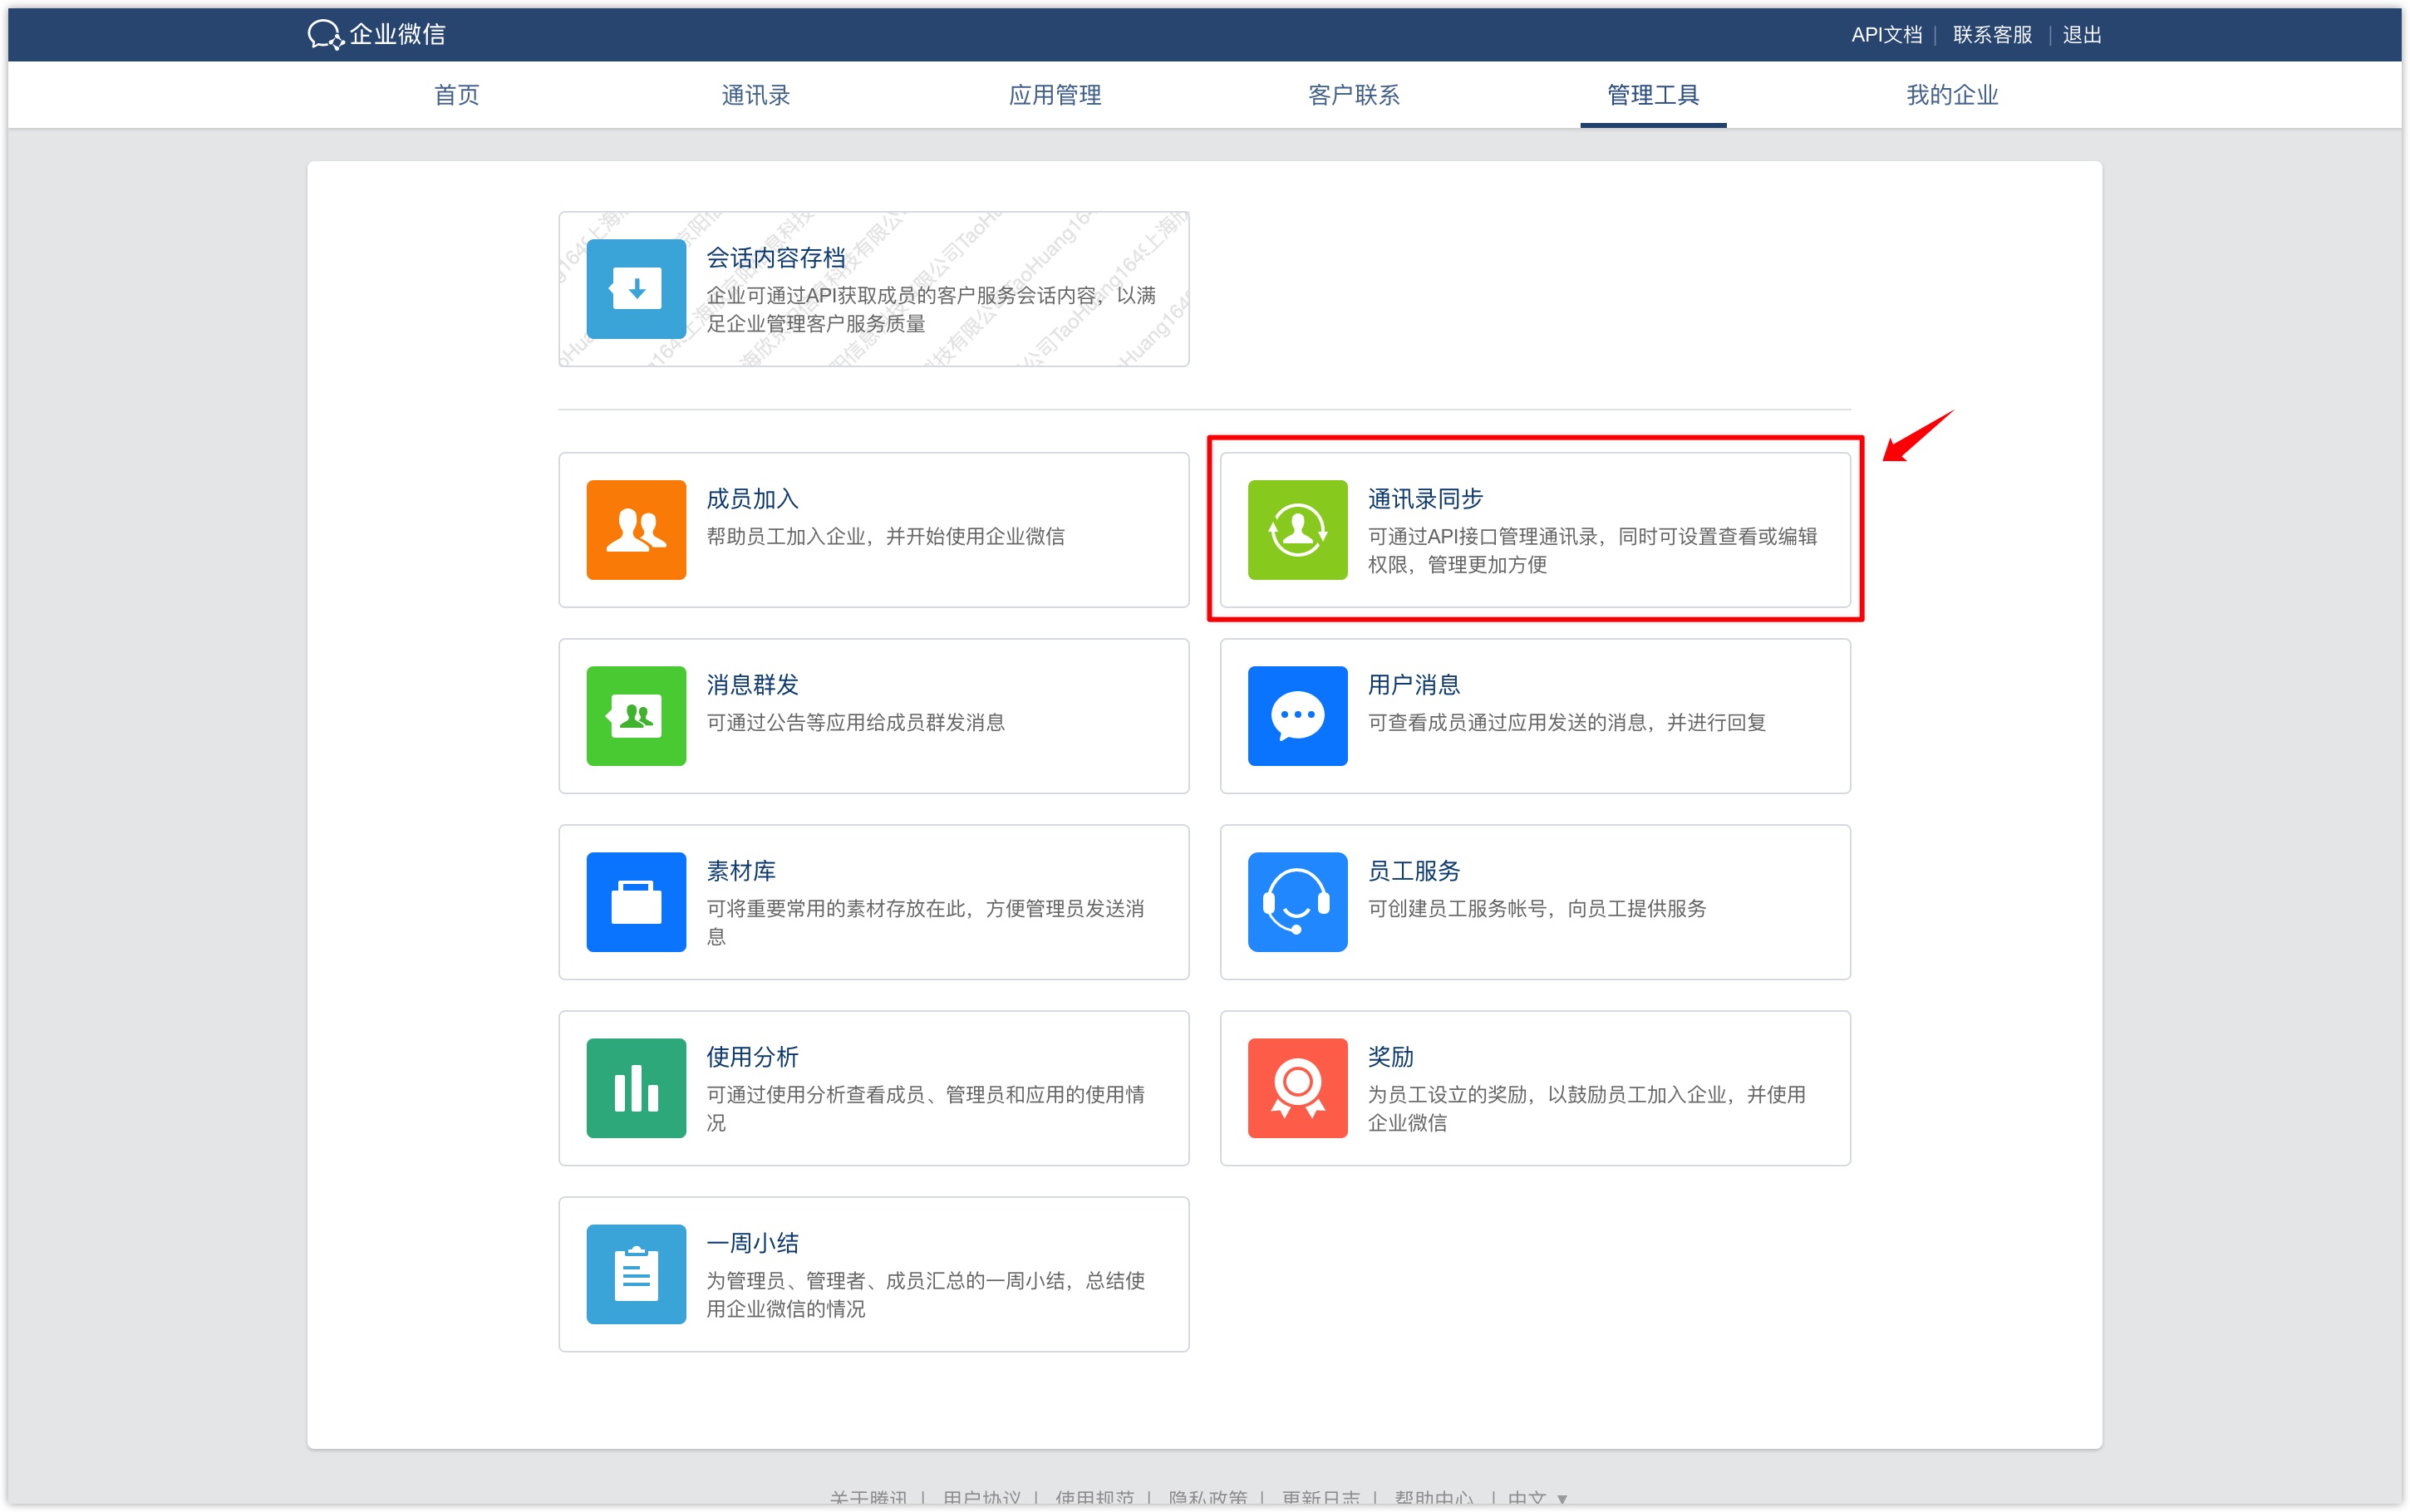This screenshot has width=2410, height=1512.
Task: Click the 员工服务 headset icon
Action: pos(1297,902)
